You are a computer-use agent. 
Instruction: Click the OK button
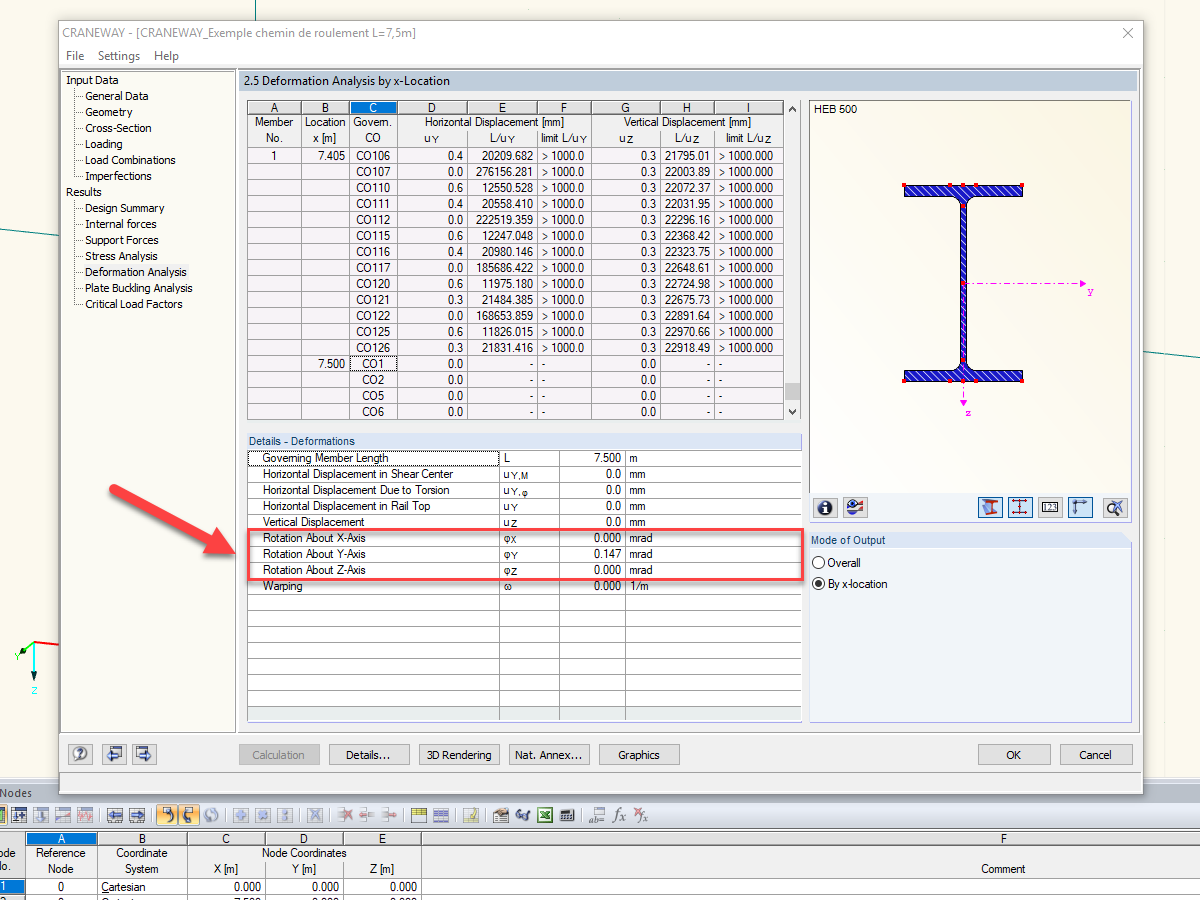point(1014,755)
